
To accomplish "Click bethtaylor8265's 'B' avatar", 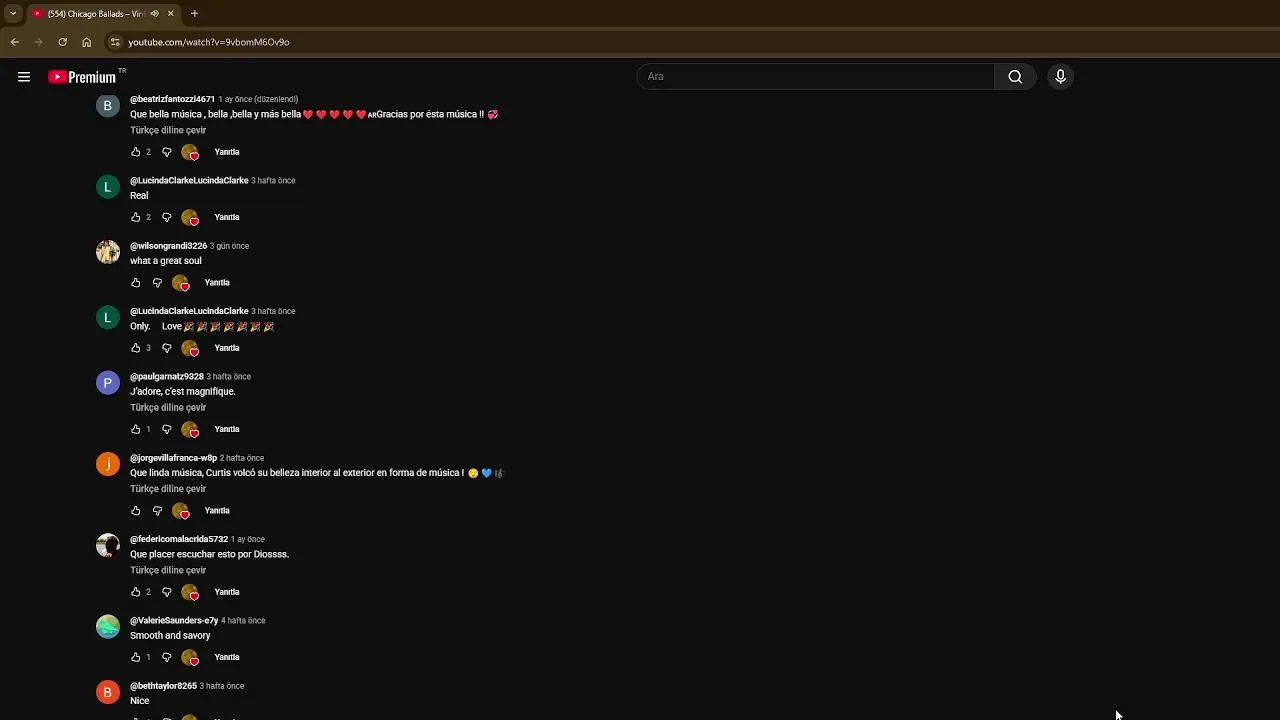I will (108, 692).
